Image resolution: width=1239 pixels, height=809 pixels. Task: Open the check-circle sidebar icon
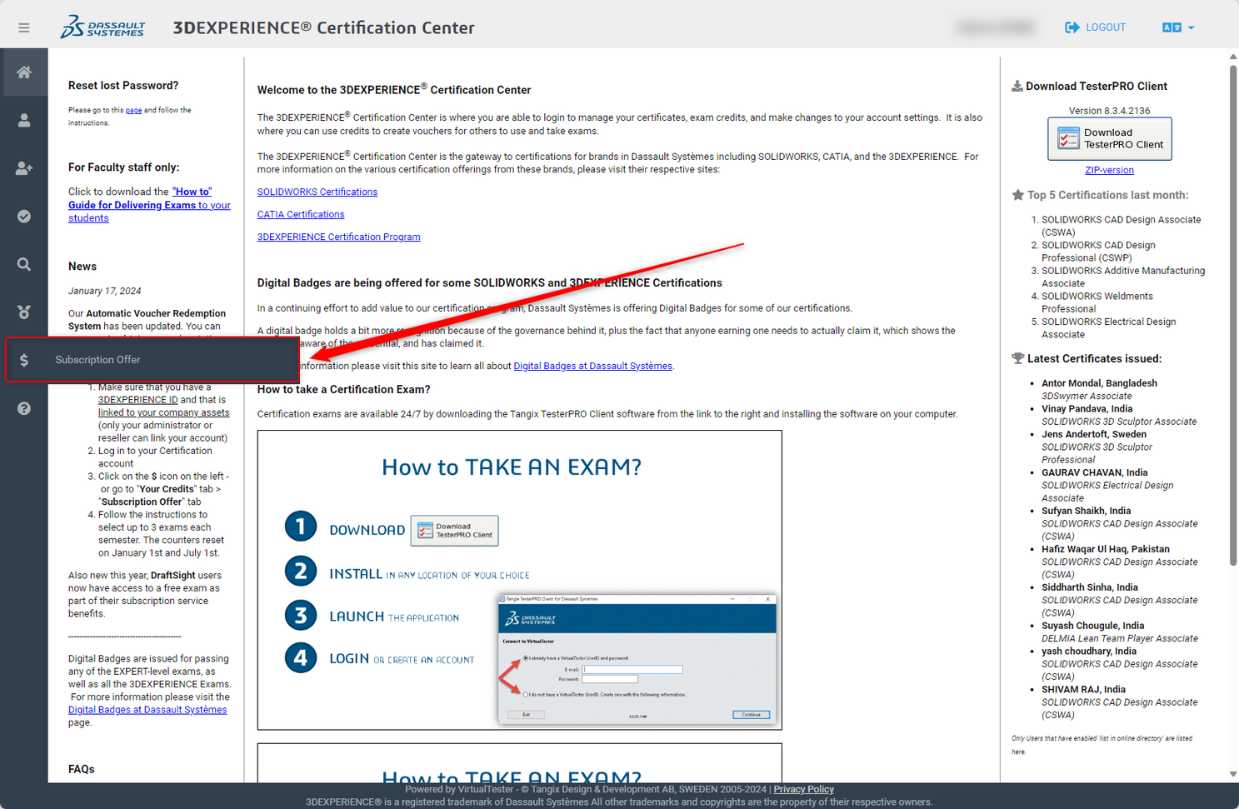[x=24, y=216]
